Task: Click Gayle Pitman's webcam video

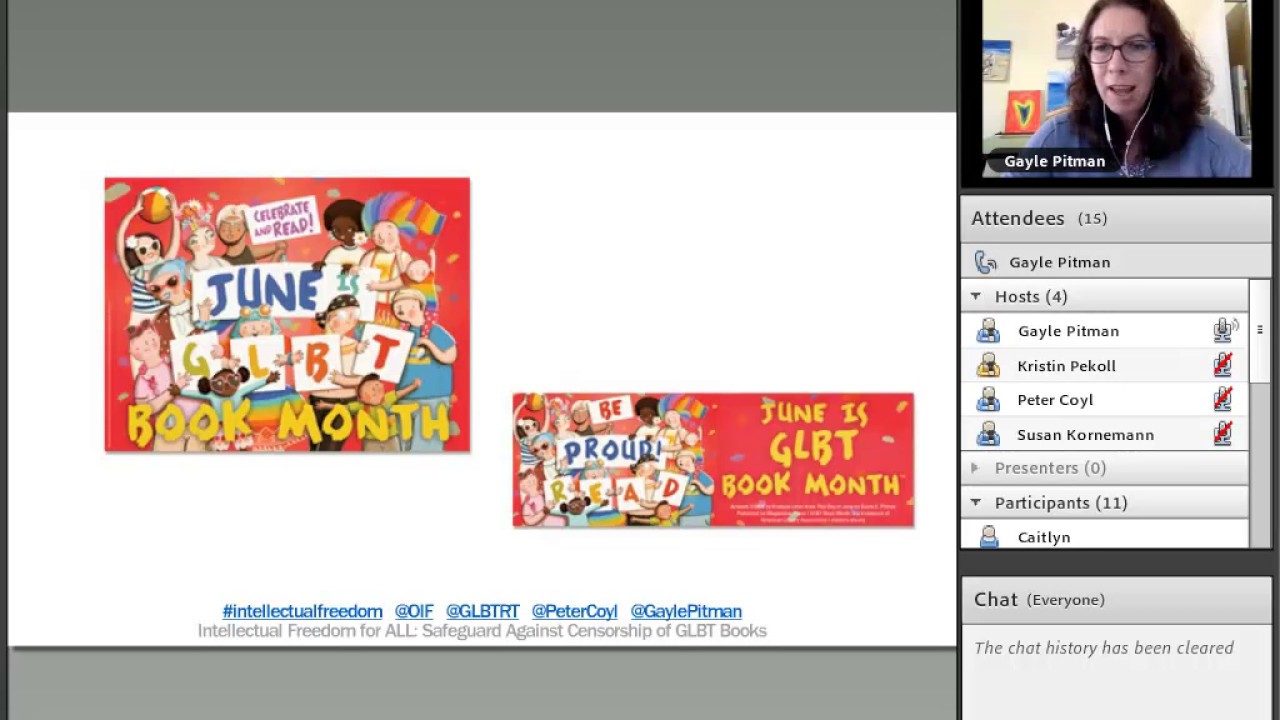Action: pos(1116,89)
